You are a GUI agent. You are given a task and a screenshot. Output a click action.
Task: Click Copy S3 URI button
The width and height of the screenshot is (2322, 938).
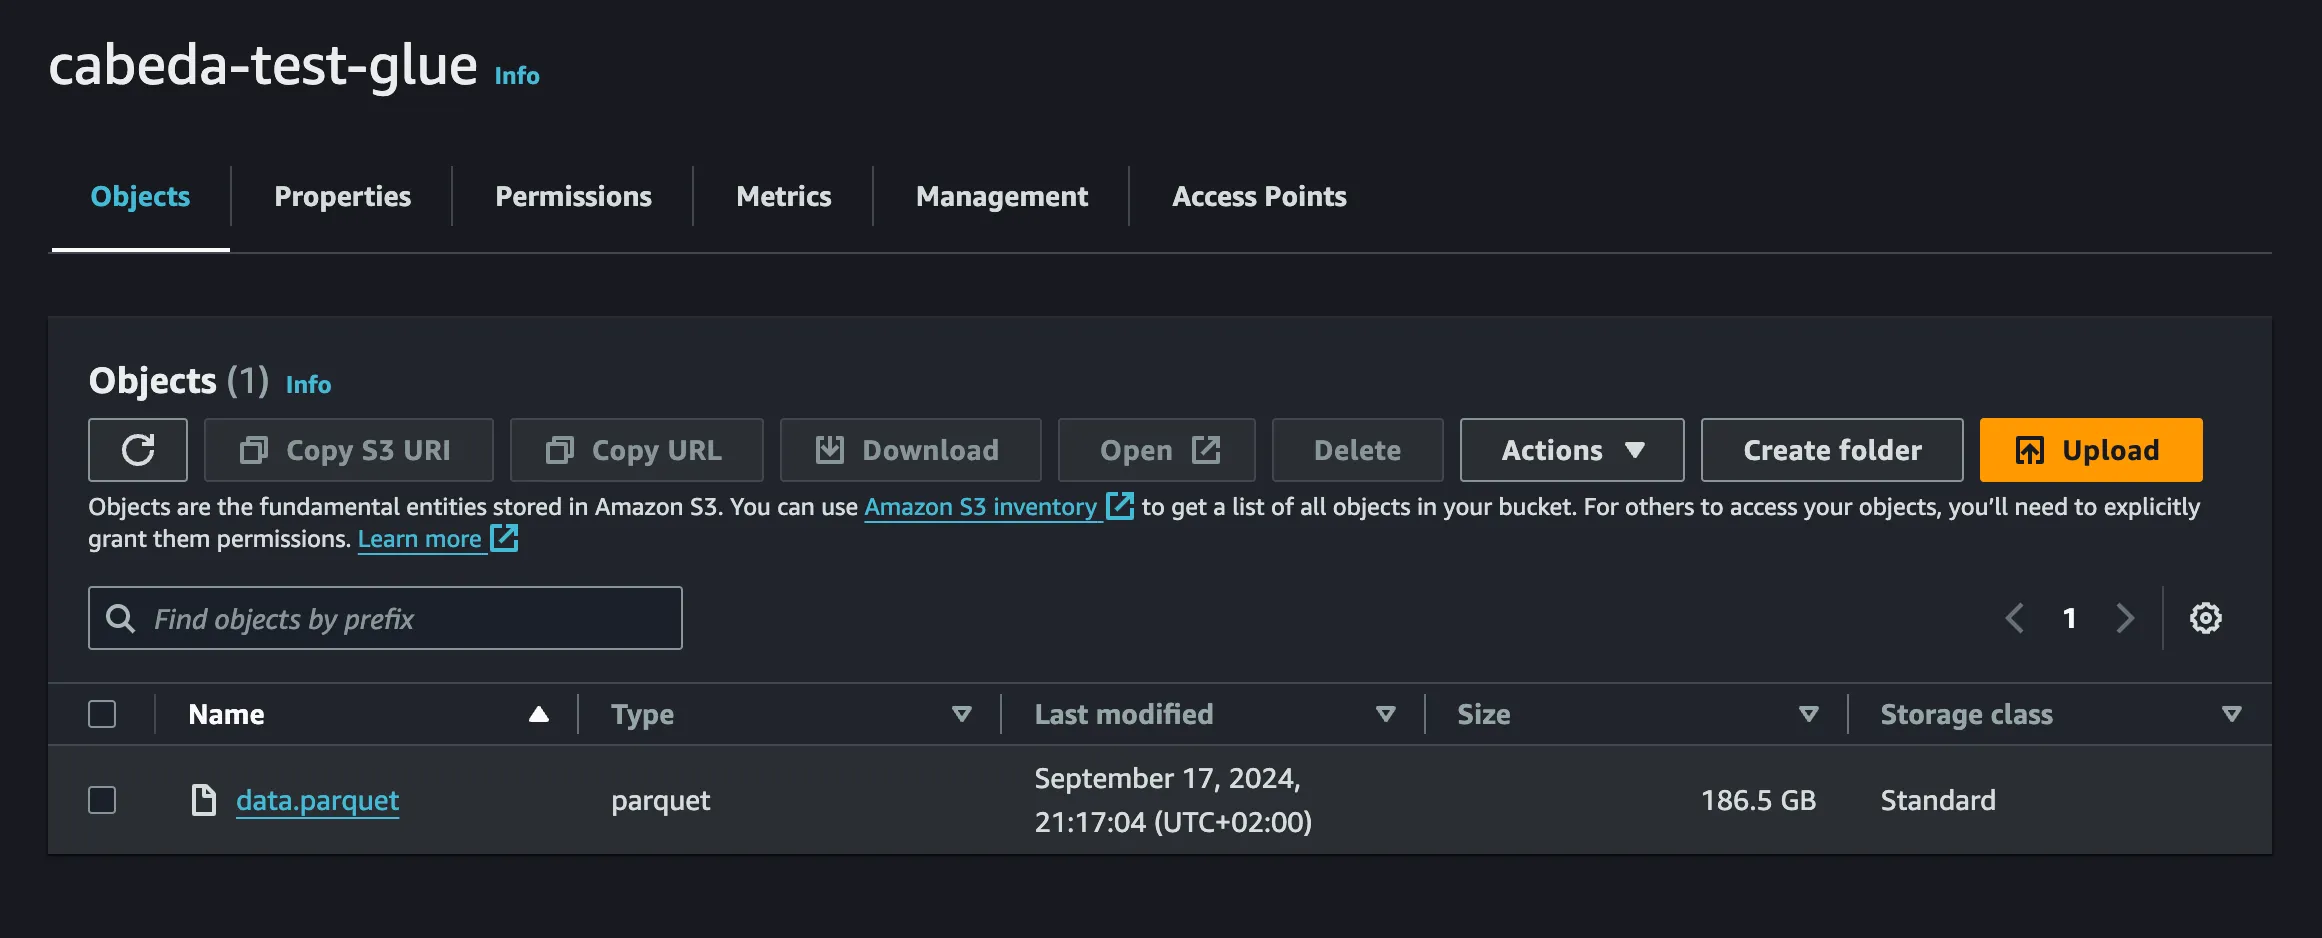point(348,450)
